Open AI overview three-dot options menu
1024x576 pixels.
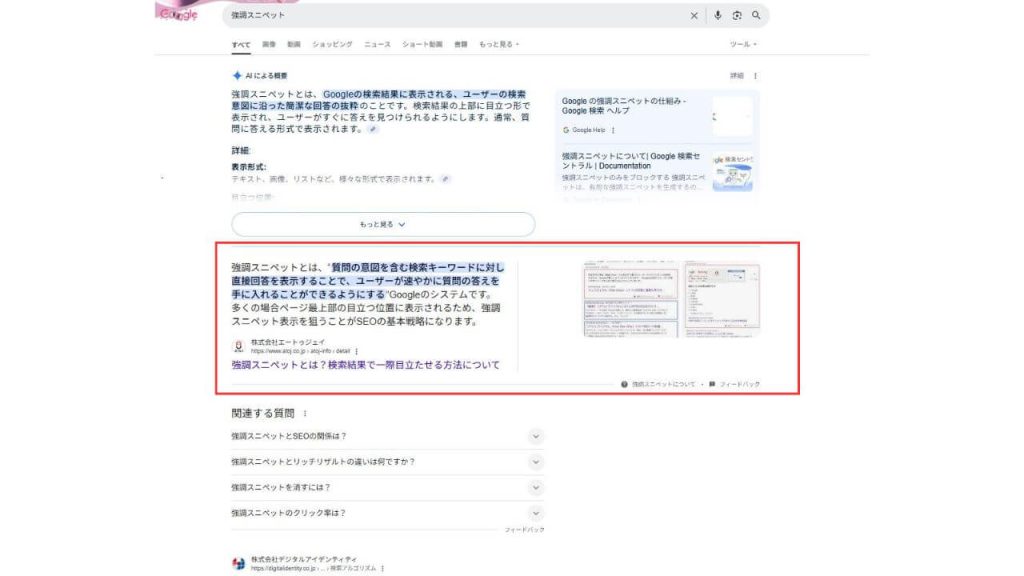[x=756, y=76]
